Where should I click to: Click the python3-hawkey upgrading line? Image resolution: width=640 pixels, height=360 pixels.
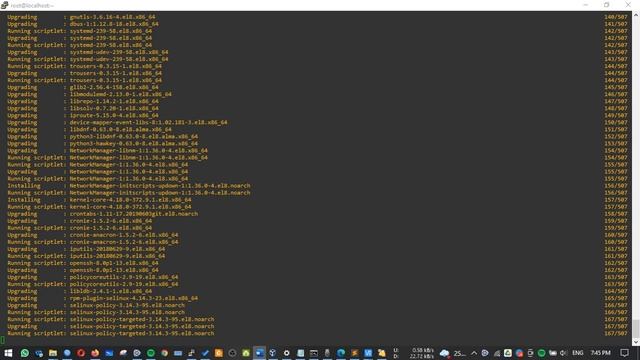click(102, 144)
